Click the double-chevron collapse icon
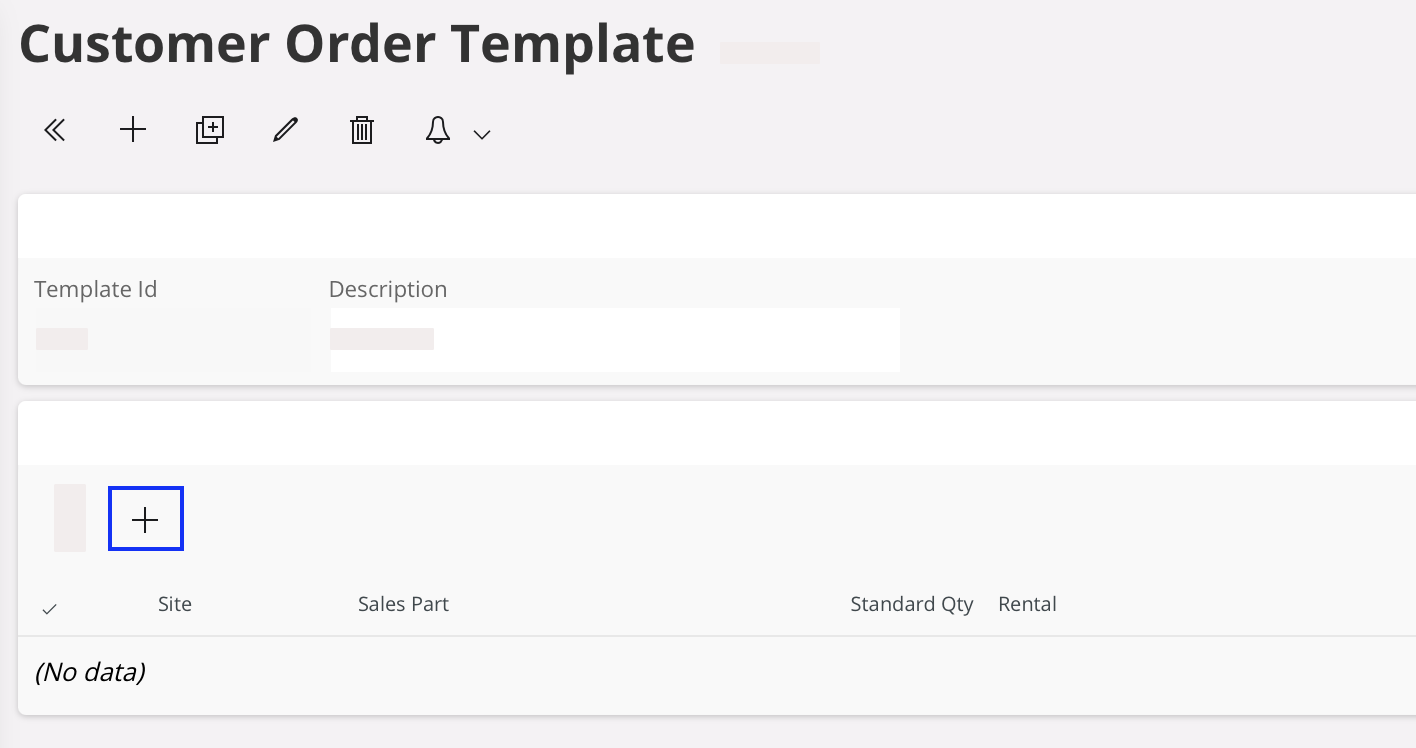The width and height of the screenshot is (1416, 748). point(55,130)
